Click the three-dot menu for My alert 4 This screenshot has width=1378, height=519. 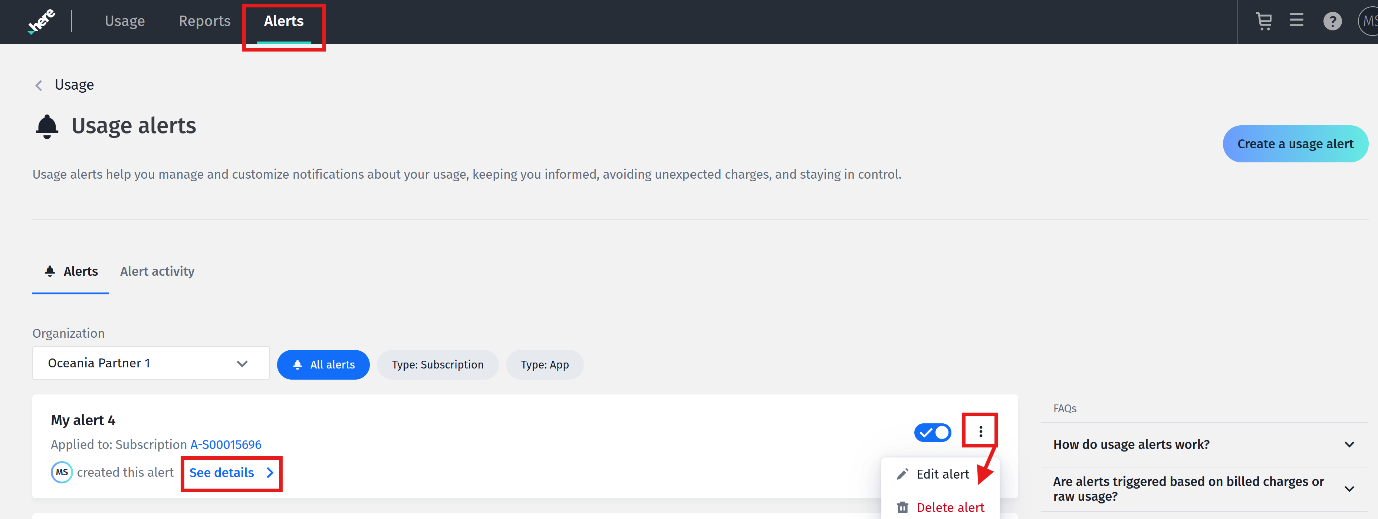pyautogui.click(x=981, y=432)
